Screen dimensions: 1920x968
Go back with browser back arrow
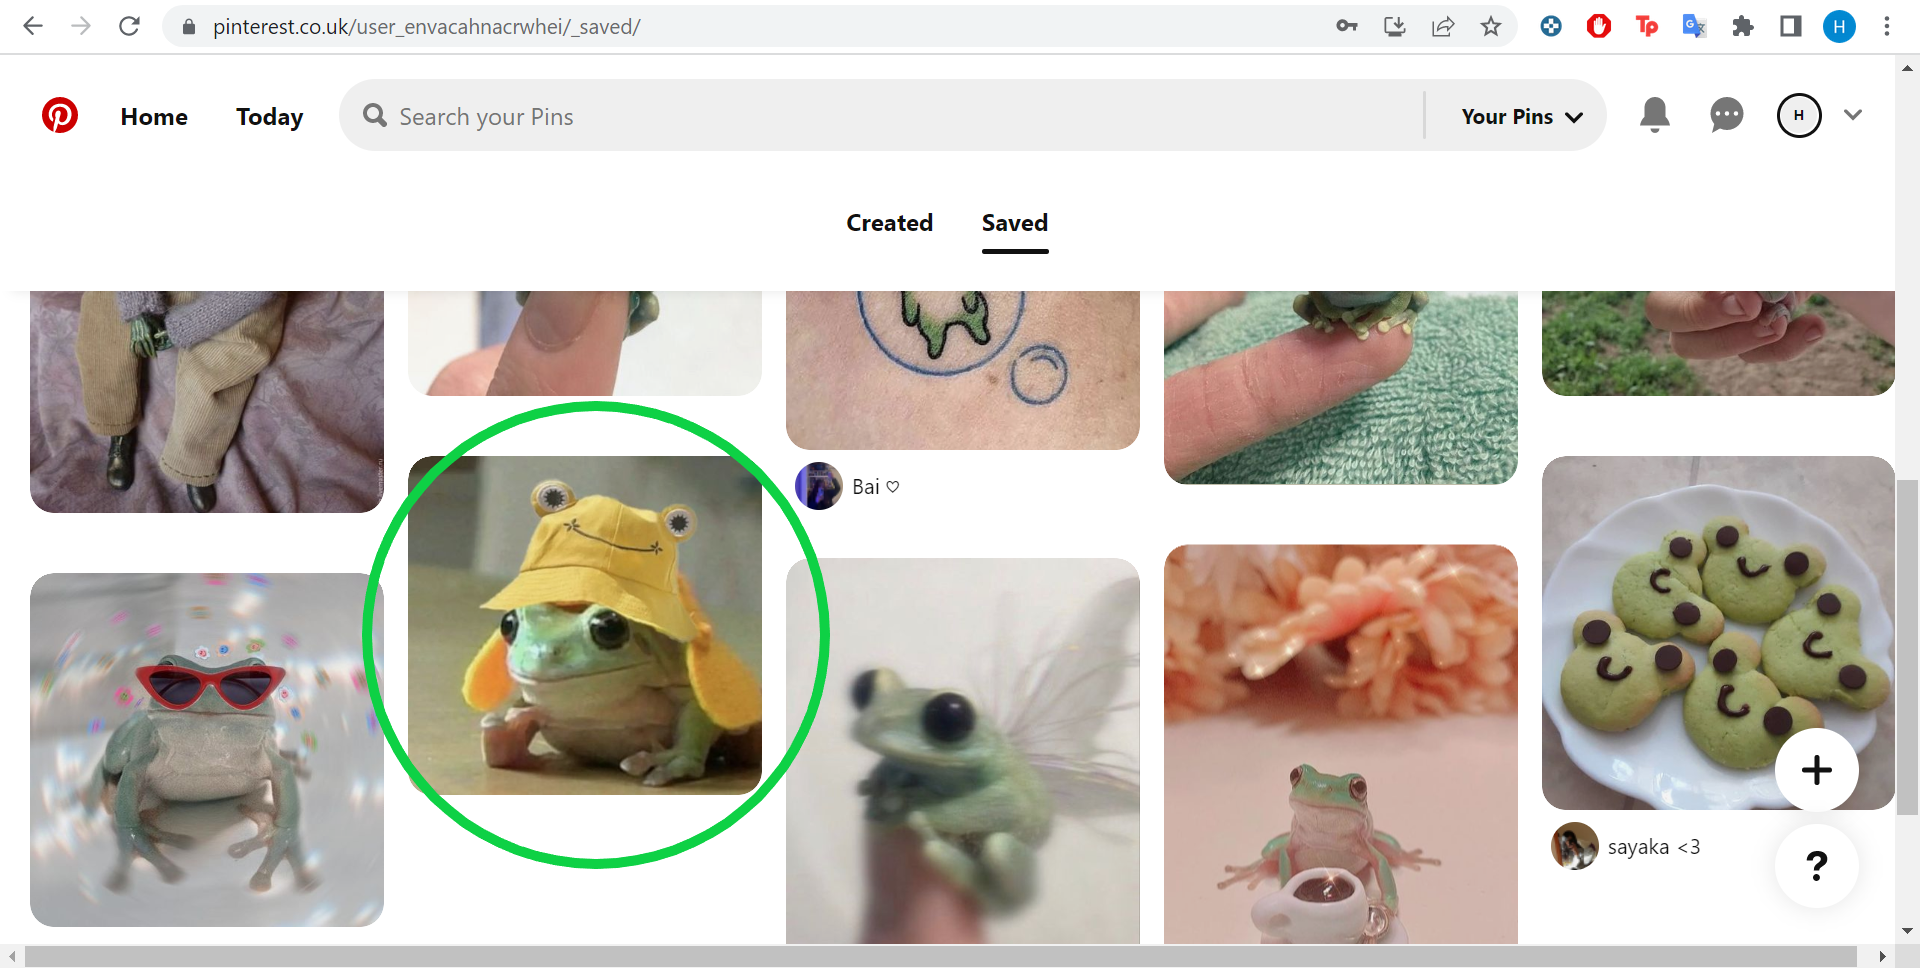click(x=33, y=26)
